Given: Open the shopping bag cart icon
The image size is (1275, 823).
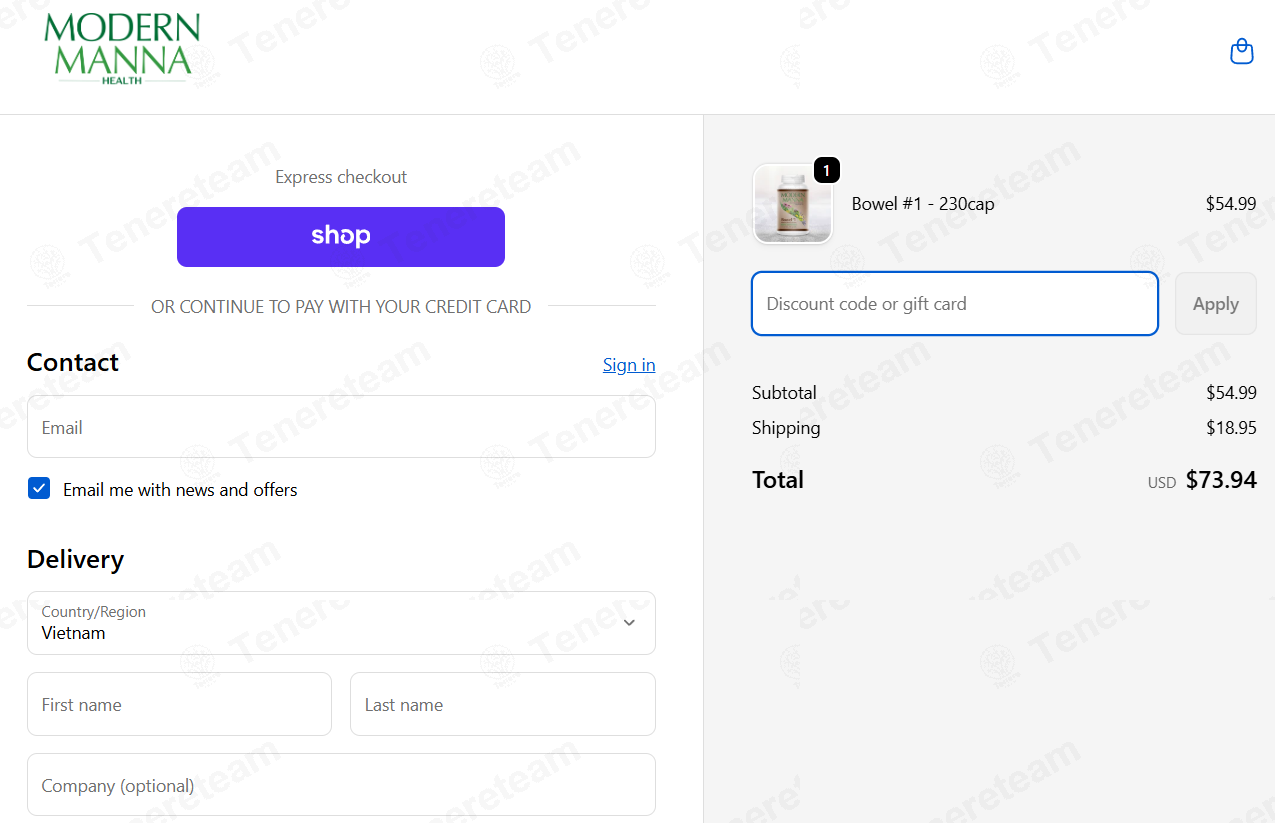Looking at the screenshot, I should coord(1241,51).
